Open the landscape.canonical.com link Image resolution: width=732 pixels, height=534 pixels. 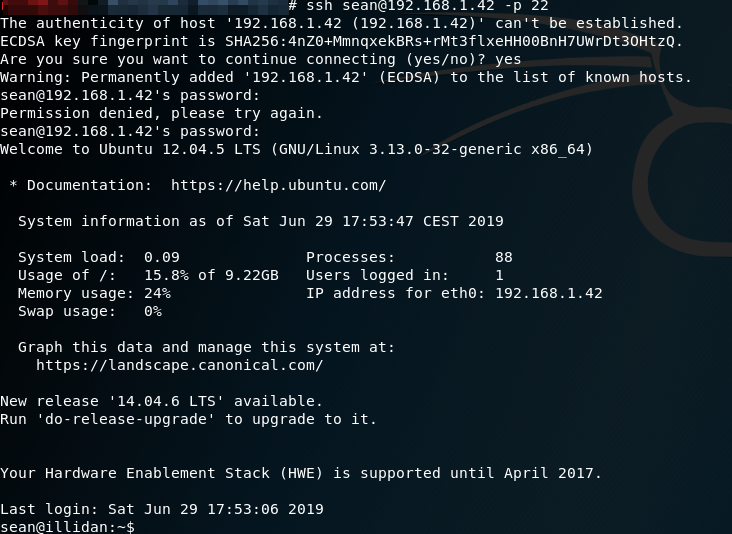pos(180,365)
